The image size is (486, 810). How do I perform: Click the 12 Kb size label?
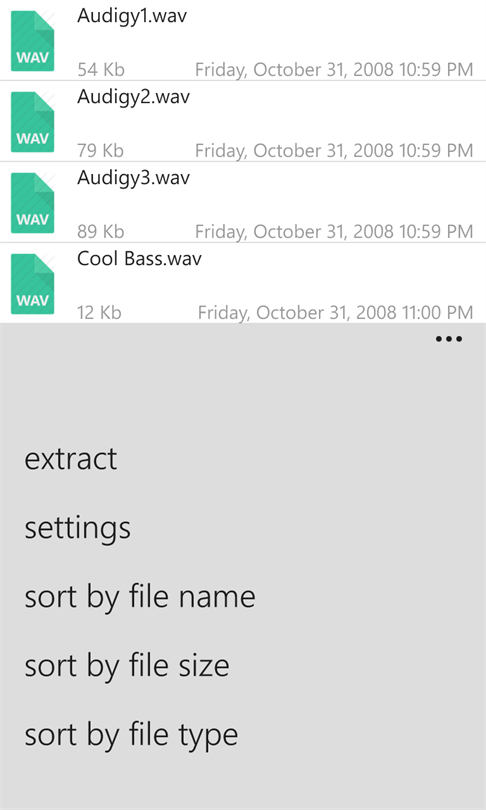click(x=99, y=313)
